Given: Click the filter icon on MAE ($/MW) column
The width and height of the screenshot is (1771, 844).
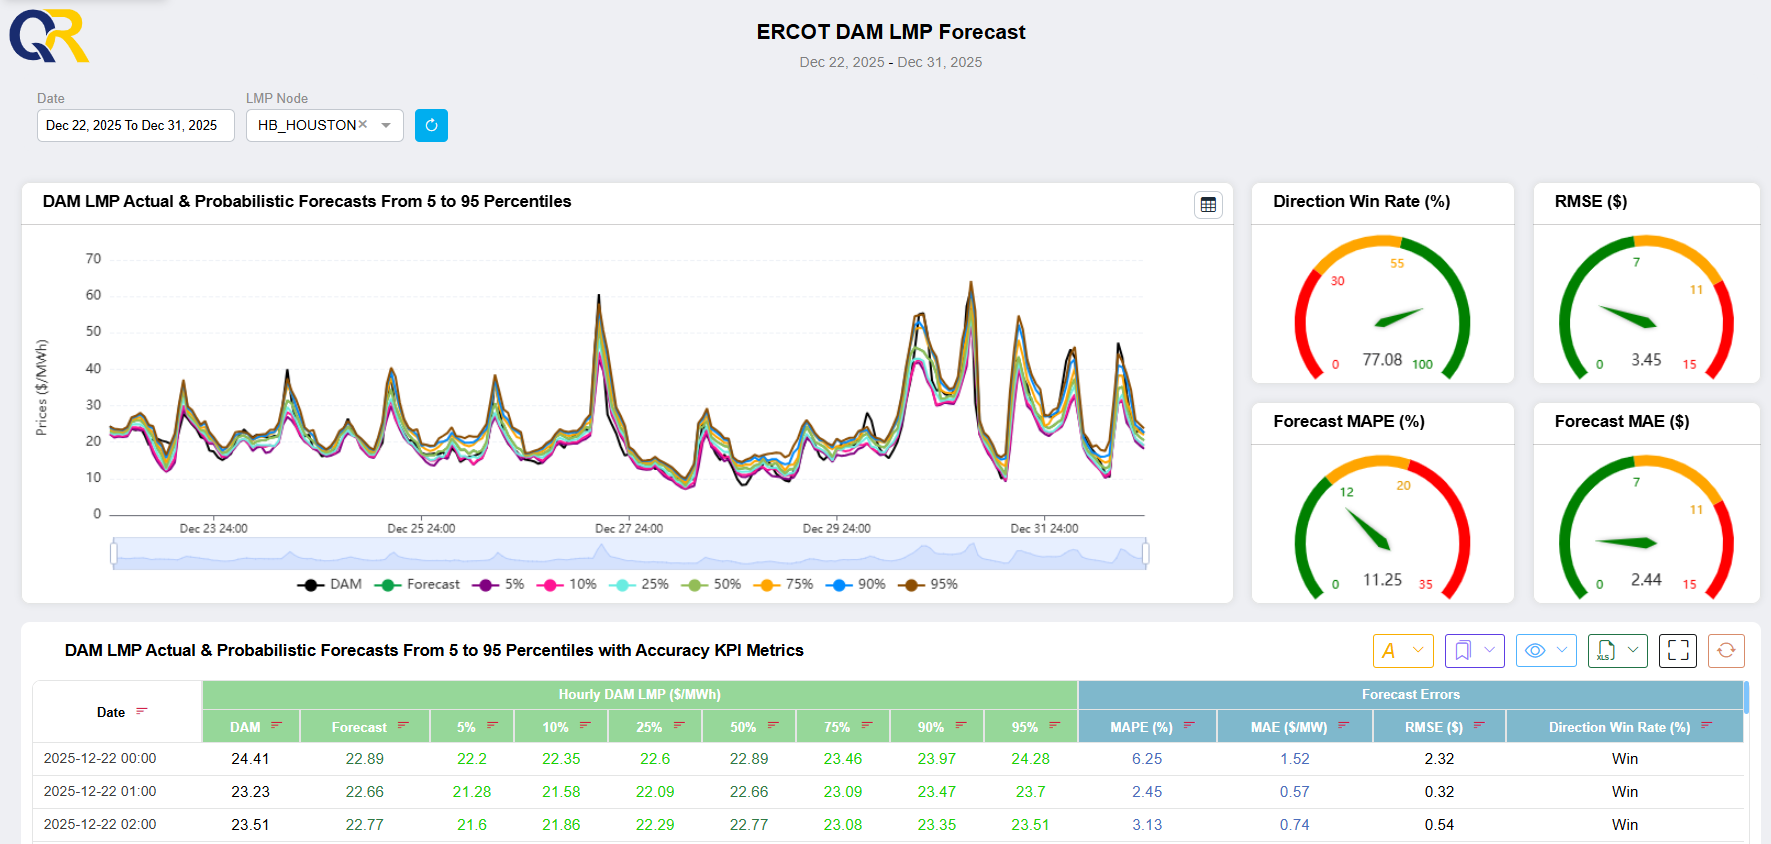Looking at the screenshot, I should coord(1344,725).
